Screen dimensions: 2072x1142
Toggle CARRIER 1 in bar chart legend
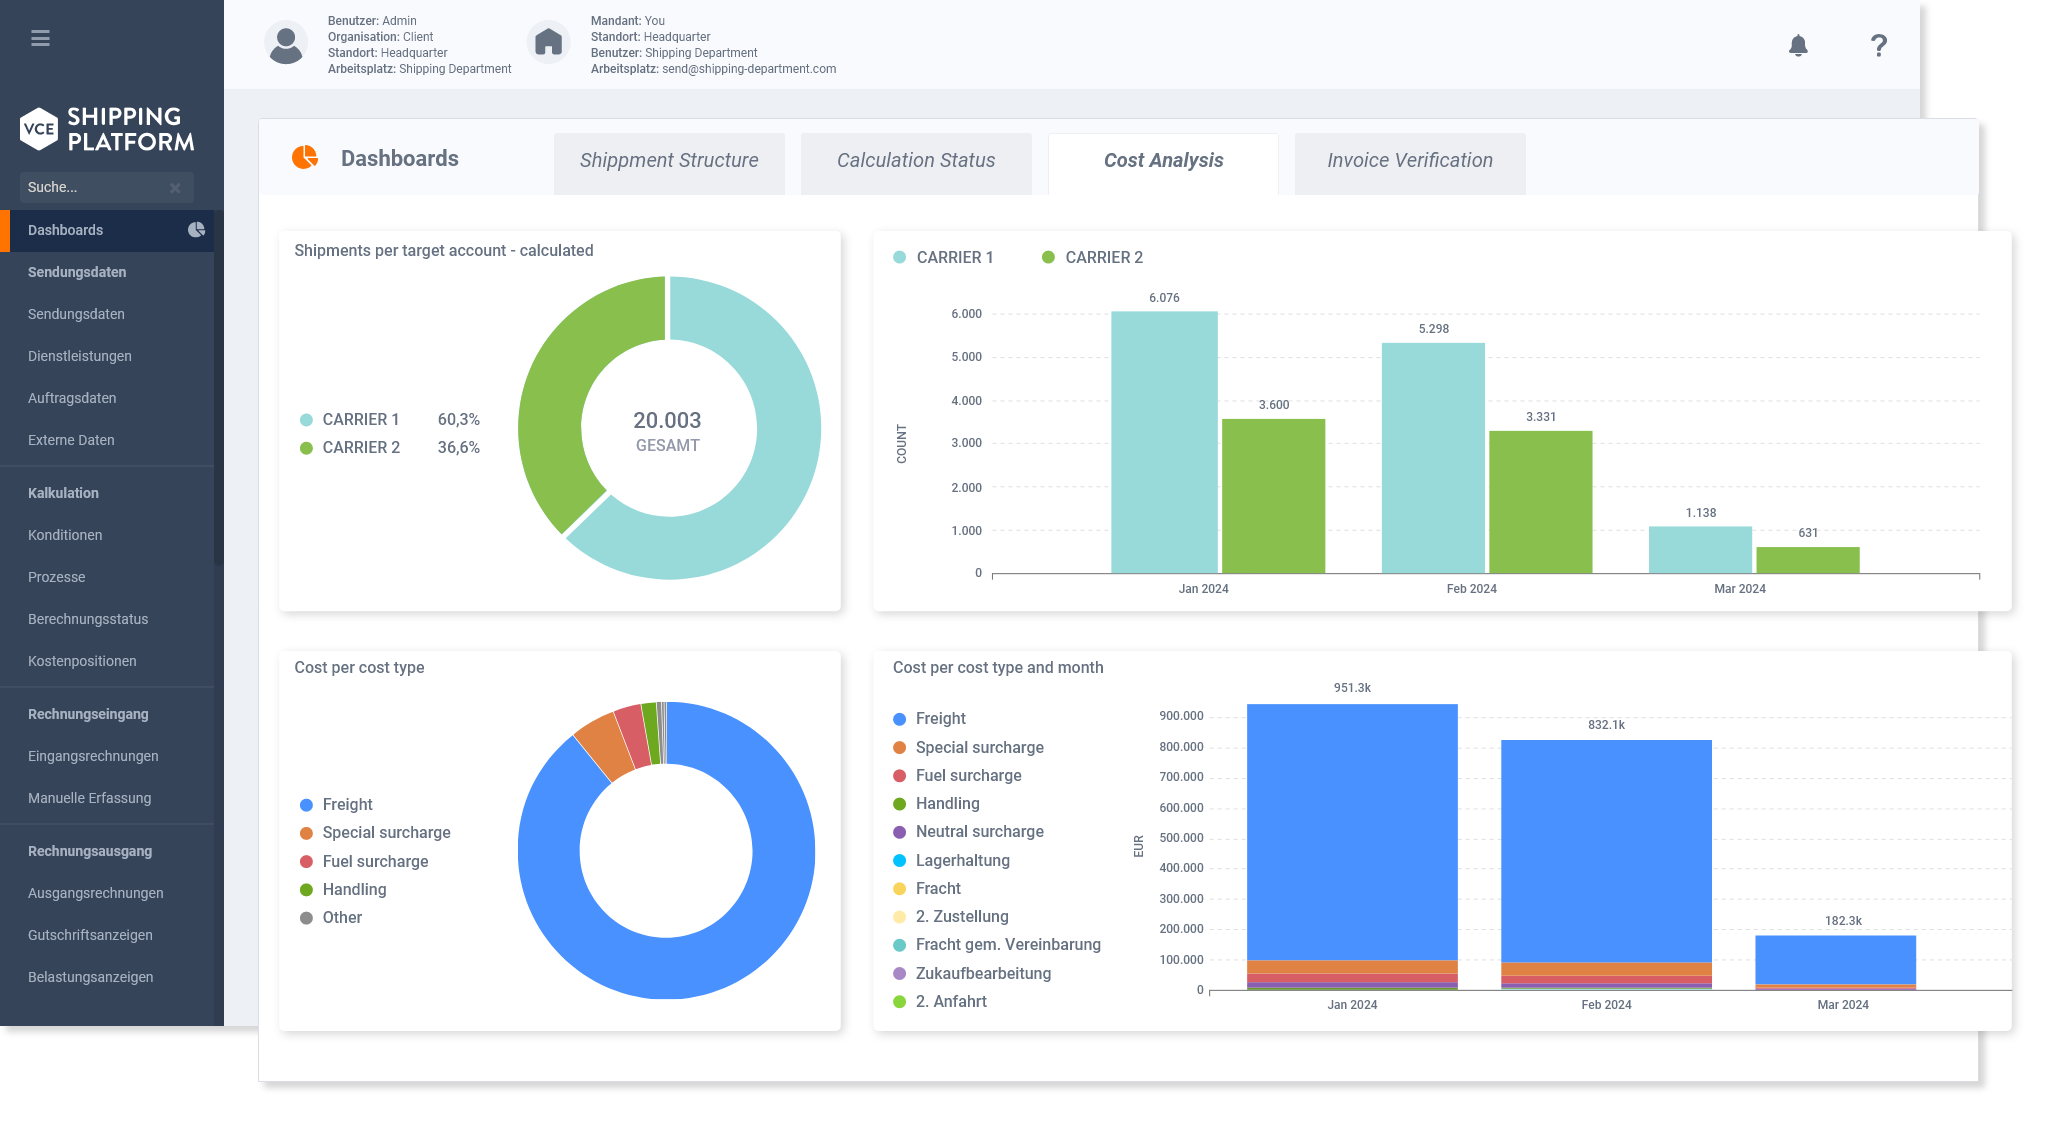pos(943,258)
